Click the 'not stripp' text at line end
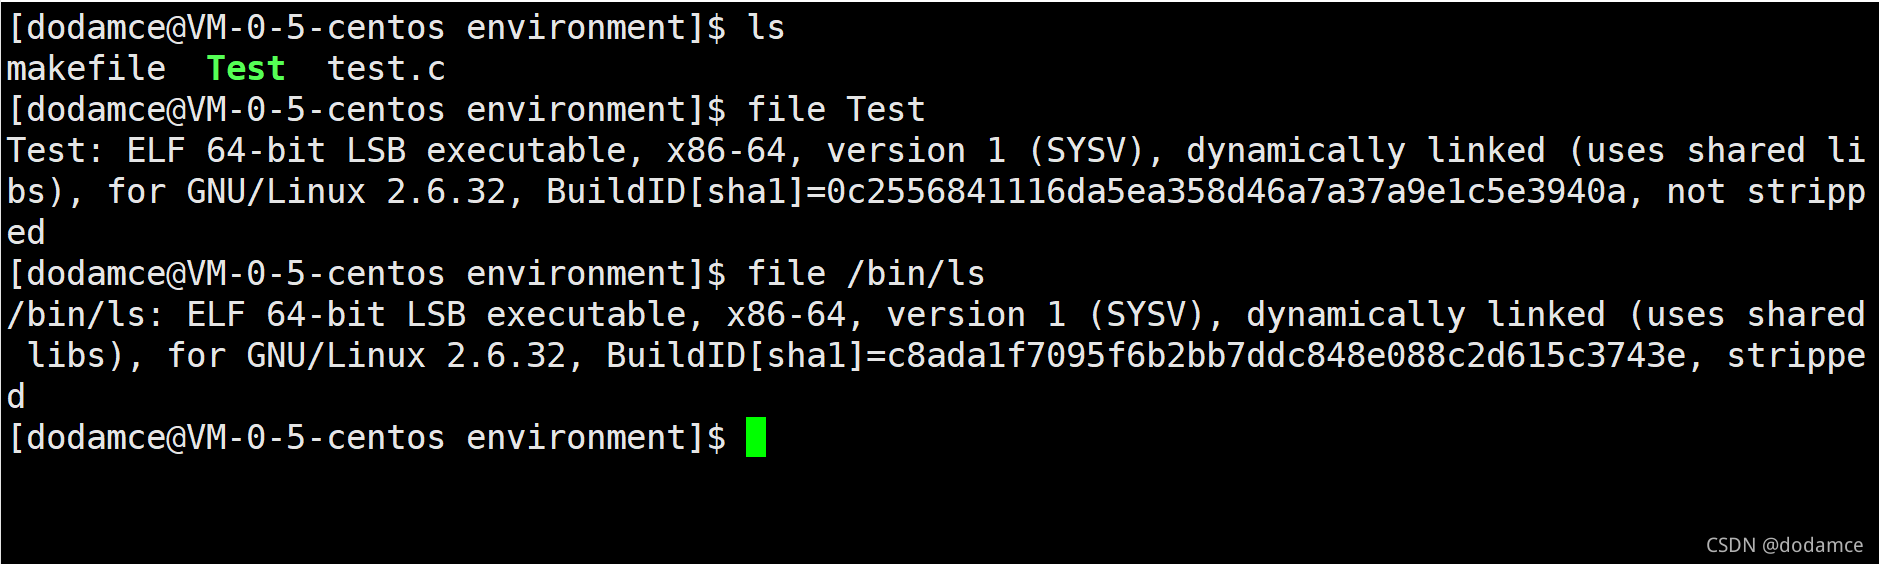 (1766, 192)
